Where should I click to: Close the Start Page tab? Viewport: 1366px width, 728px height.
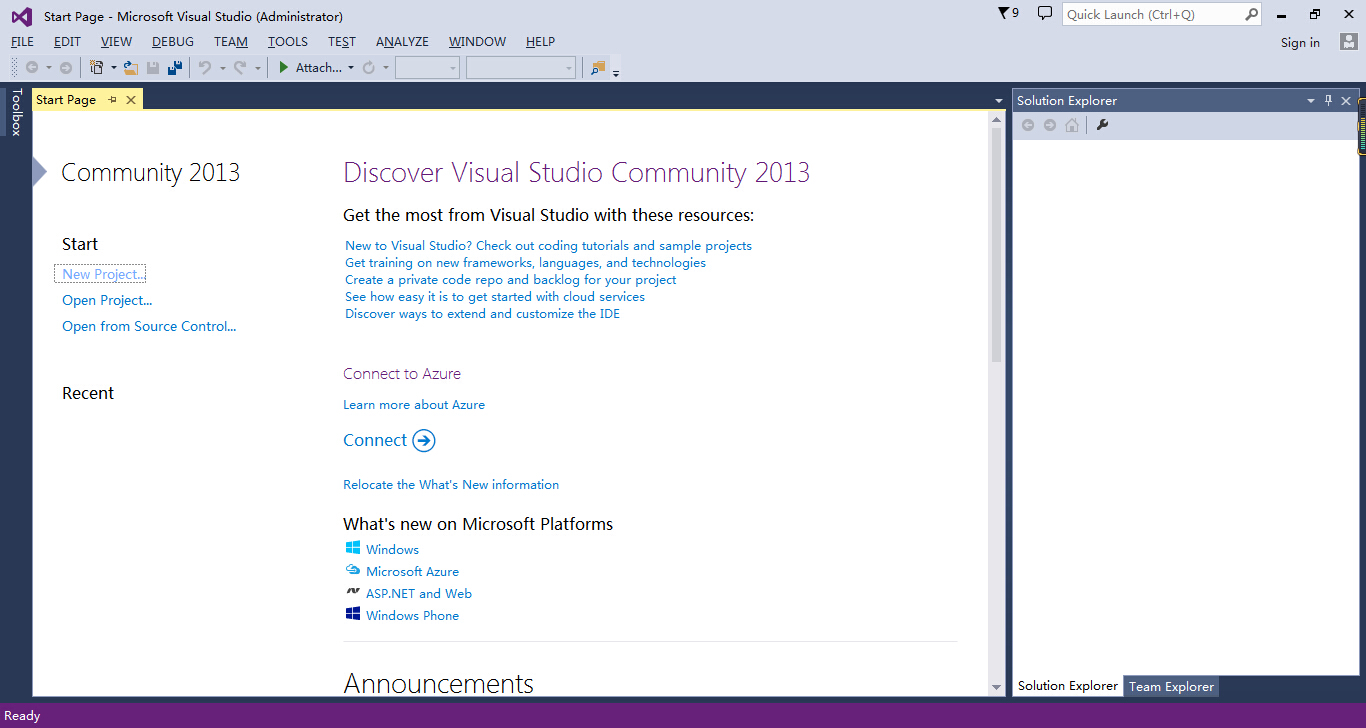[131, 100]
